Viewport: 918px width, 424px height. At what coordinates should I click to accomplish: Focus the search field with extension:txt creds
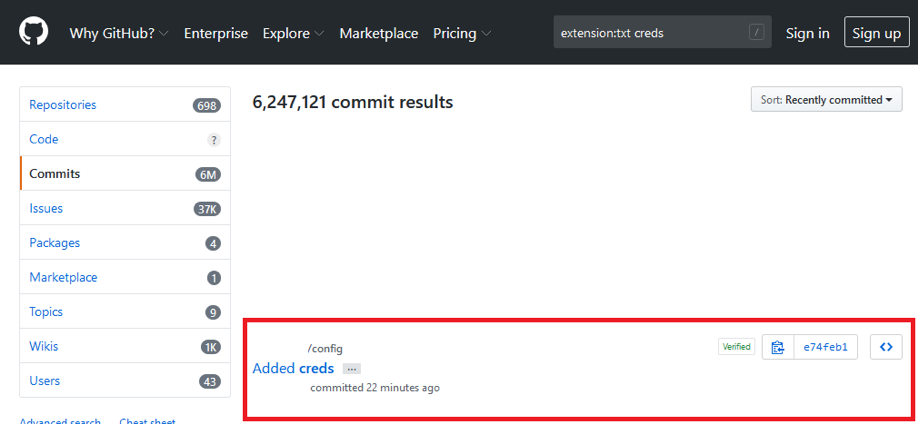point(662,33)
